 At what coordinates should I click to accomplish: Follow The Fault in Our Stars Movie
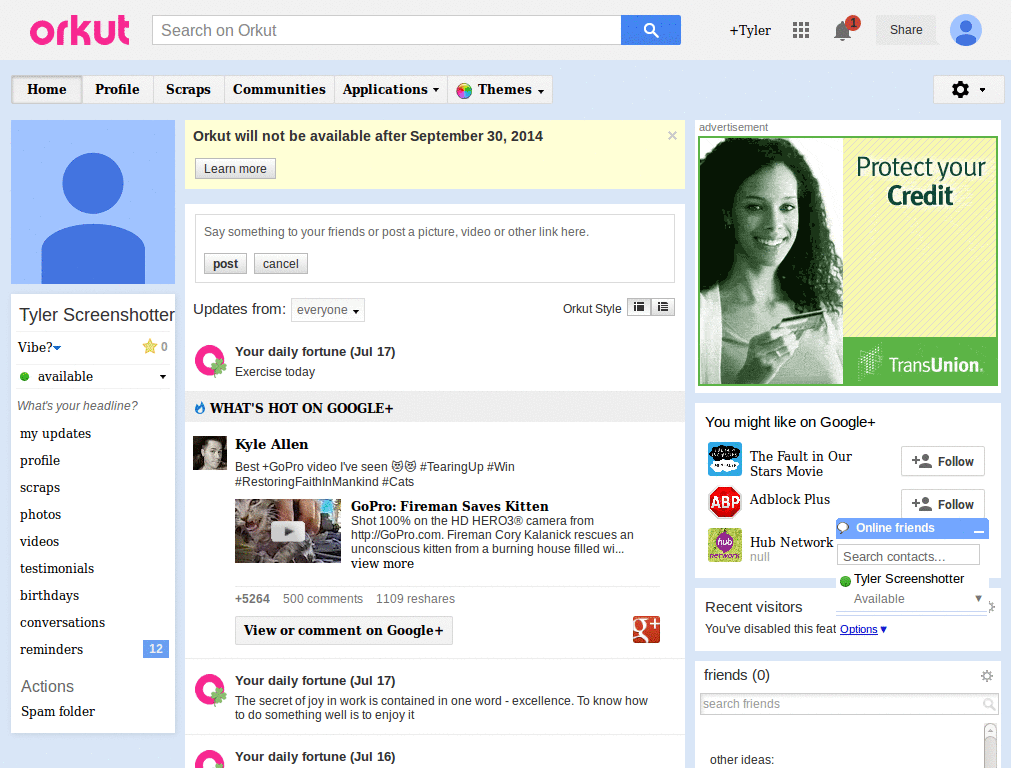(x=942, y=462)
